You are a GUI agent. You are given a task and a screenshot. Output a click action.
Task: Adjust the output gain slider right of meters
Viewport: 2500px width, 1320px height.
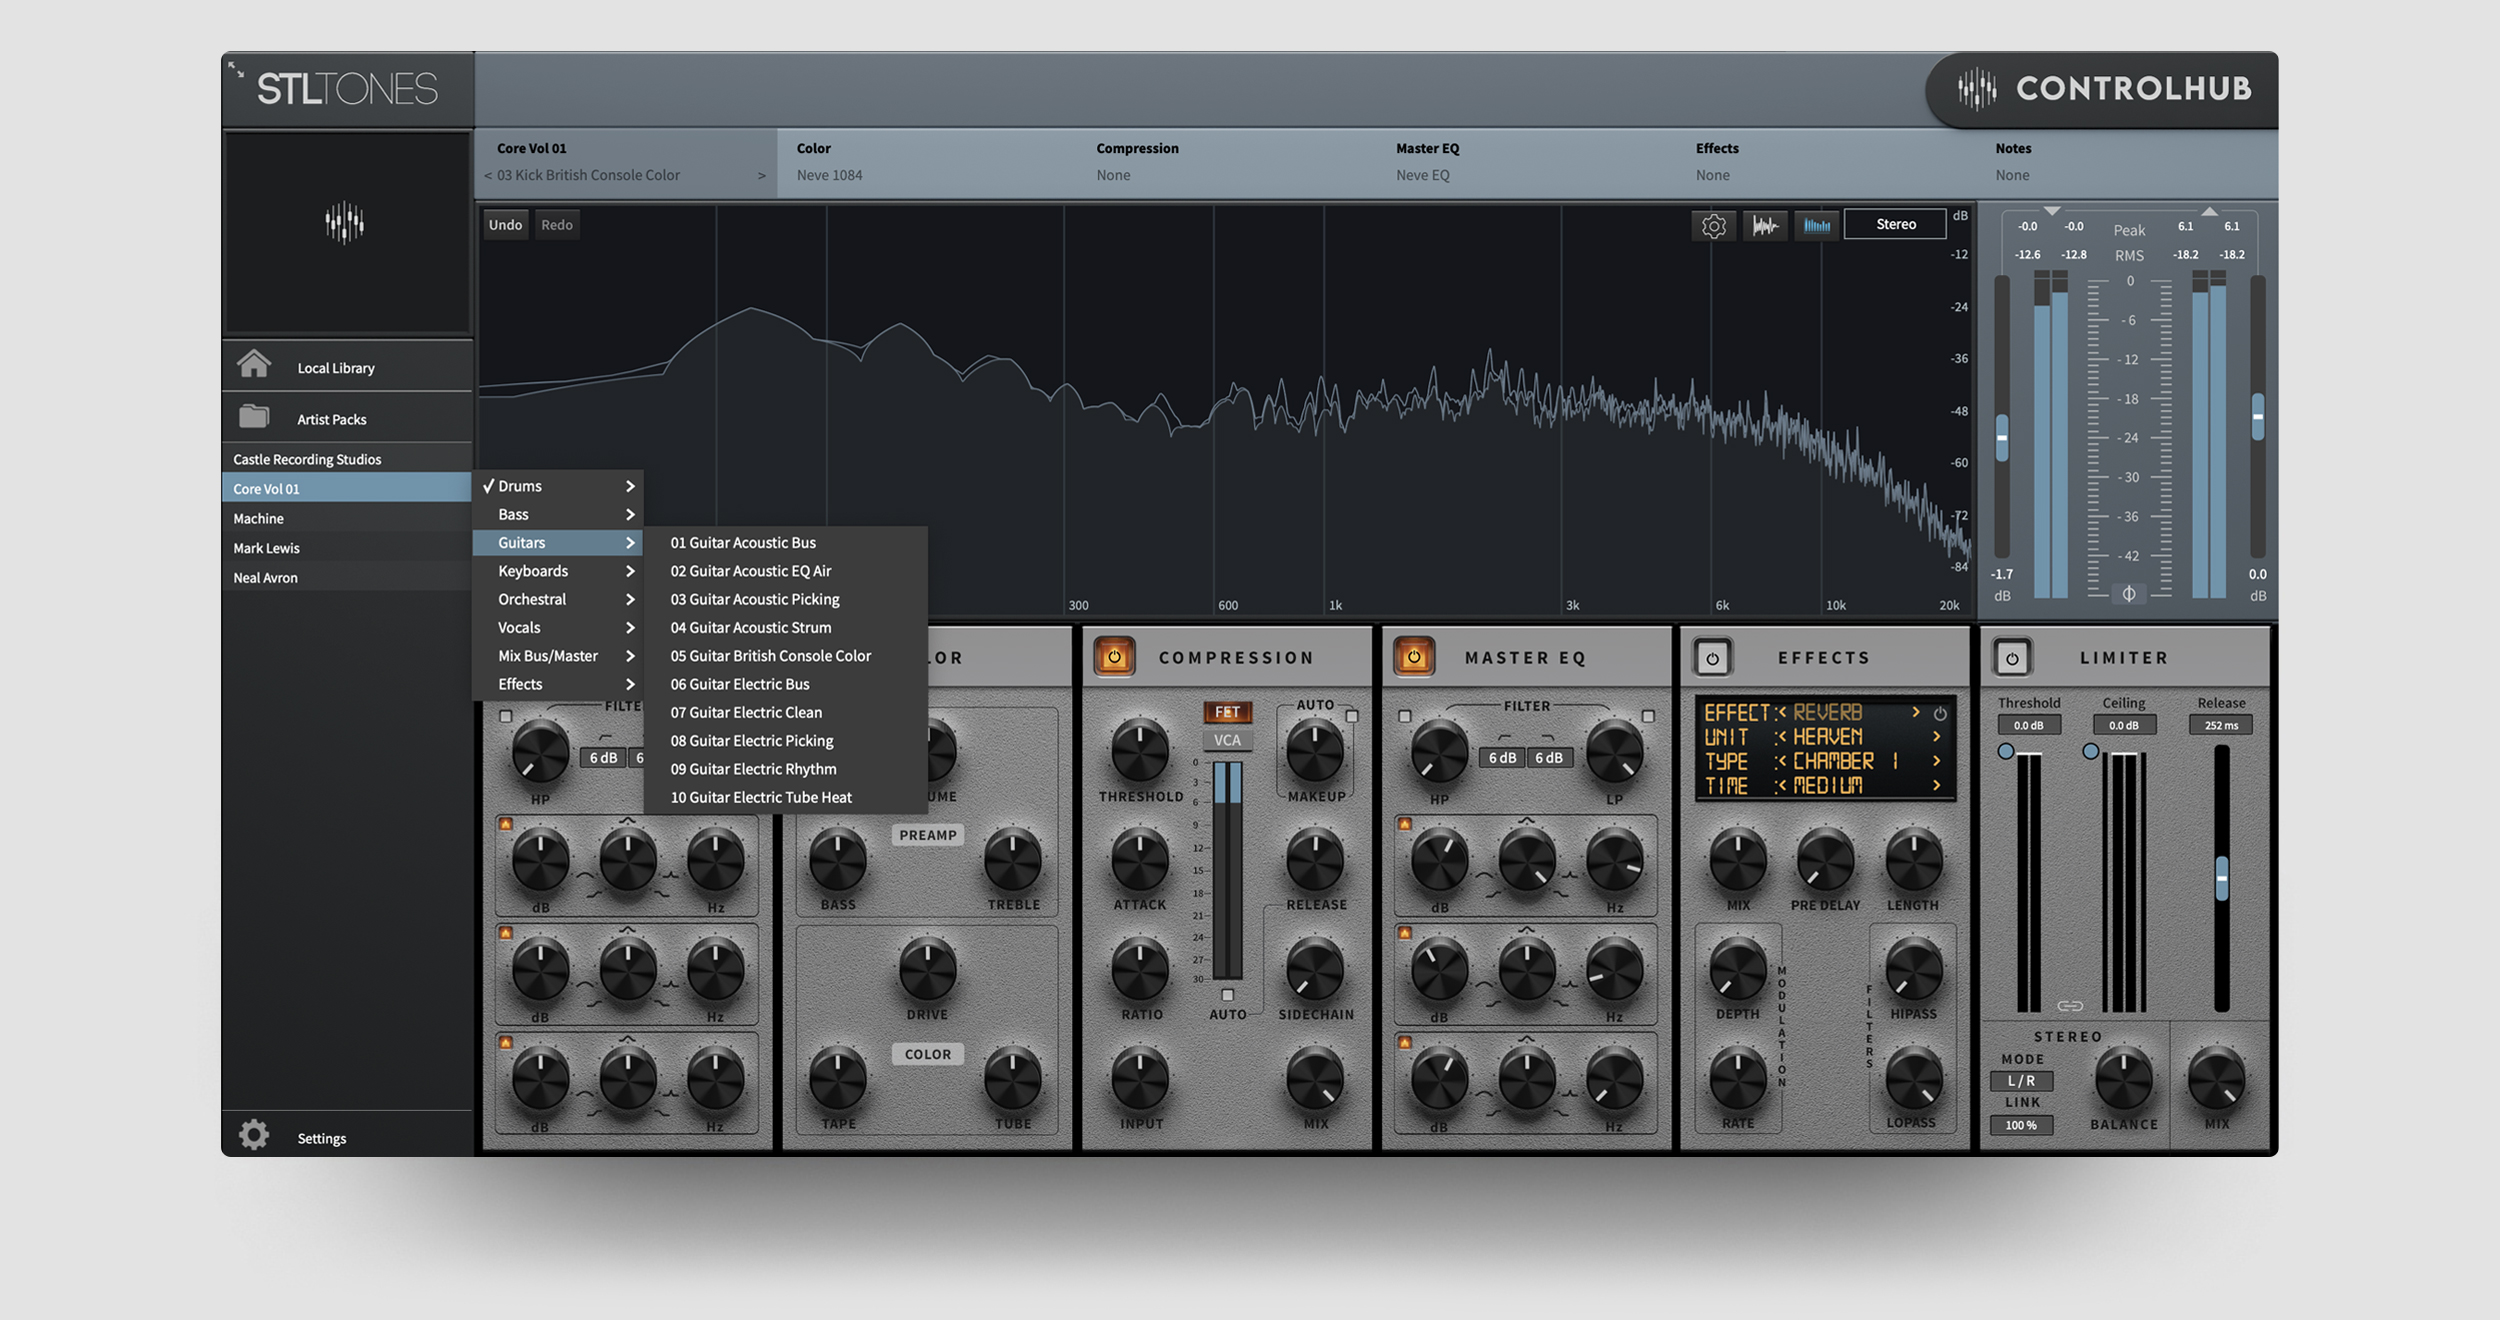[2257, 416]
